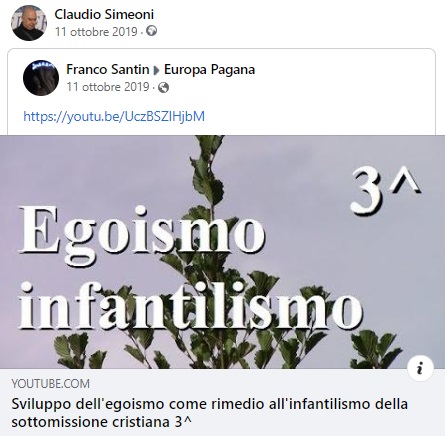This screenshot has height=436, width=445.
Task: Open Franco Santin's post date 11 ottobre 2019
Action: coord(108,87)
